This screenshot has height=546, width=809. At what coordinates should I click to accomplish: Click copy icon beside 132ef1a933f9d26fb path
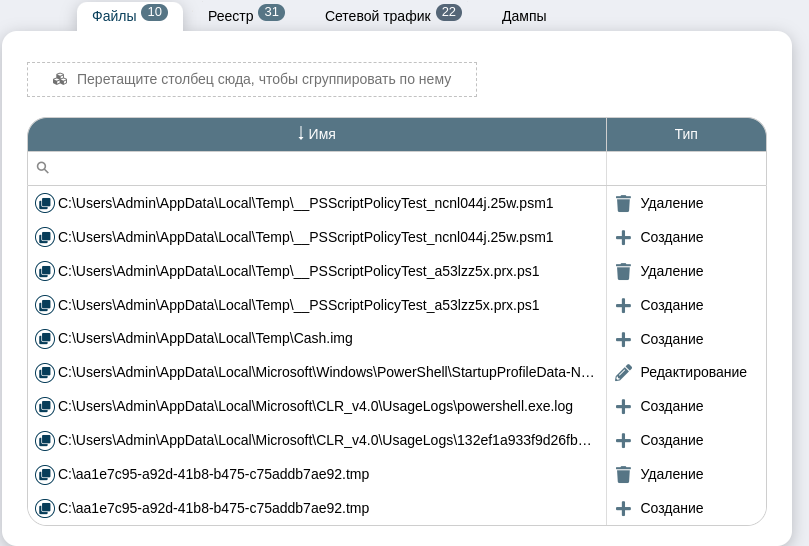click(x=44, y=441)
